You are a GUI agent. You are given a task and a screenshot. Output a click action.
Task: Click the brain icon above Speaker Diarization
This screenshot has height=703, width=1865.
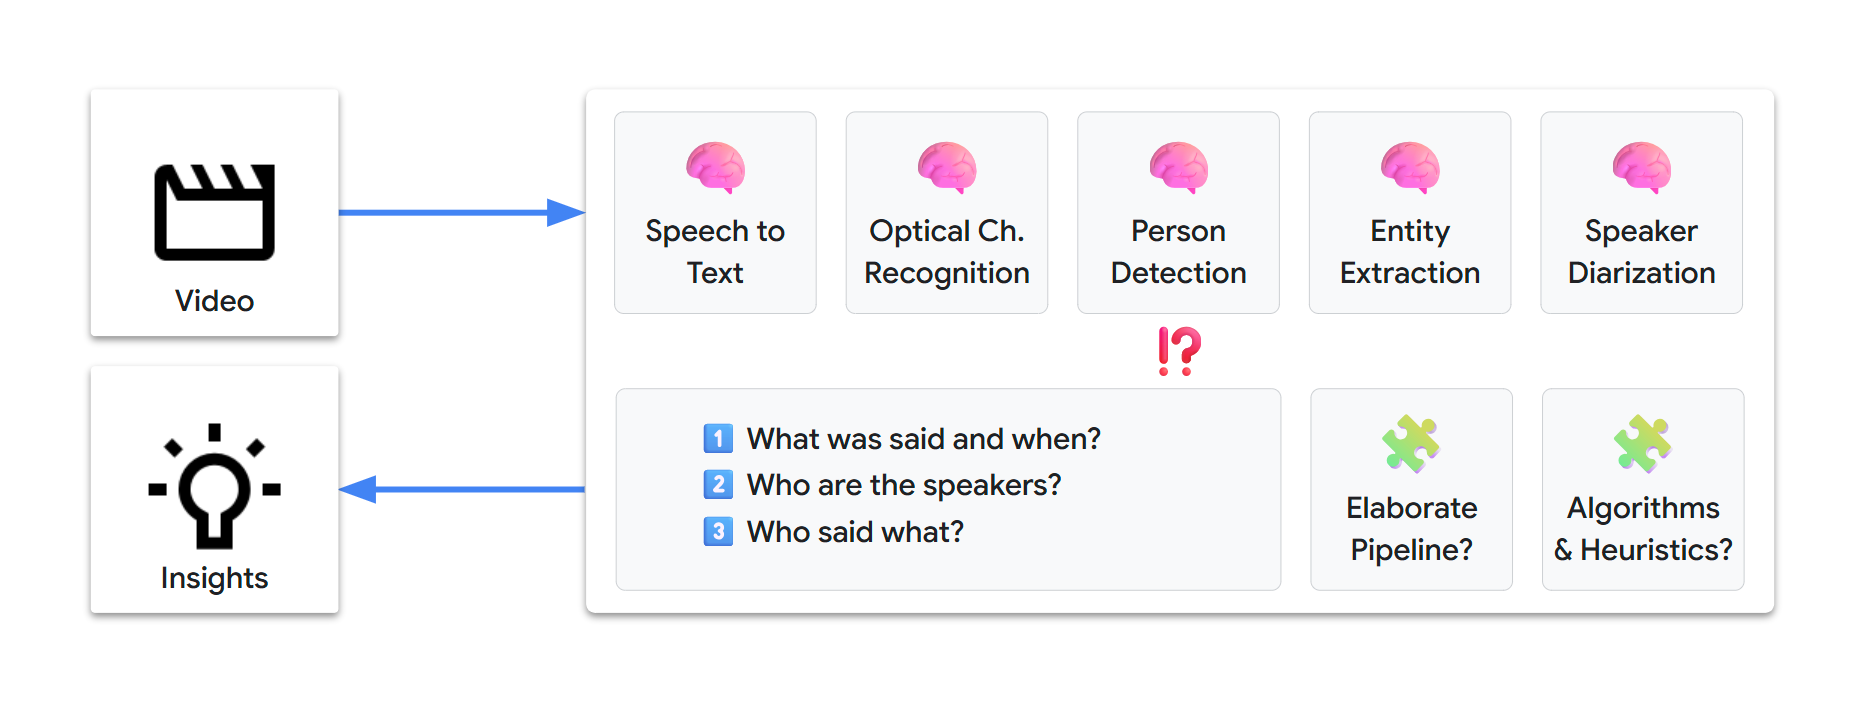1641,166
